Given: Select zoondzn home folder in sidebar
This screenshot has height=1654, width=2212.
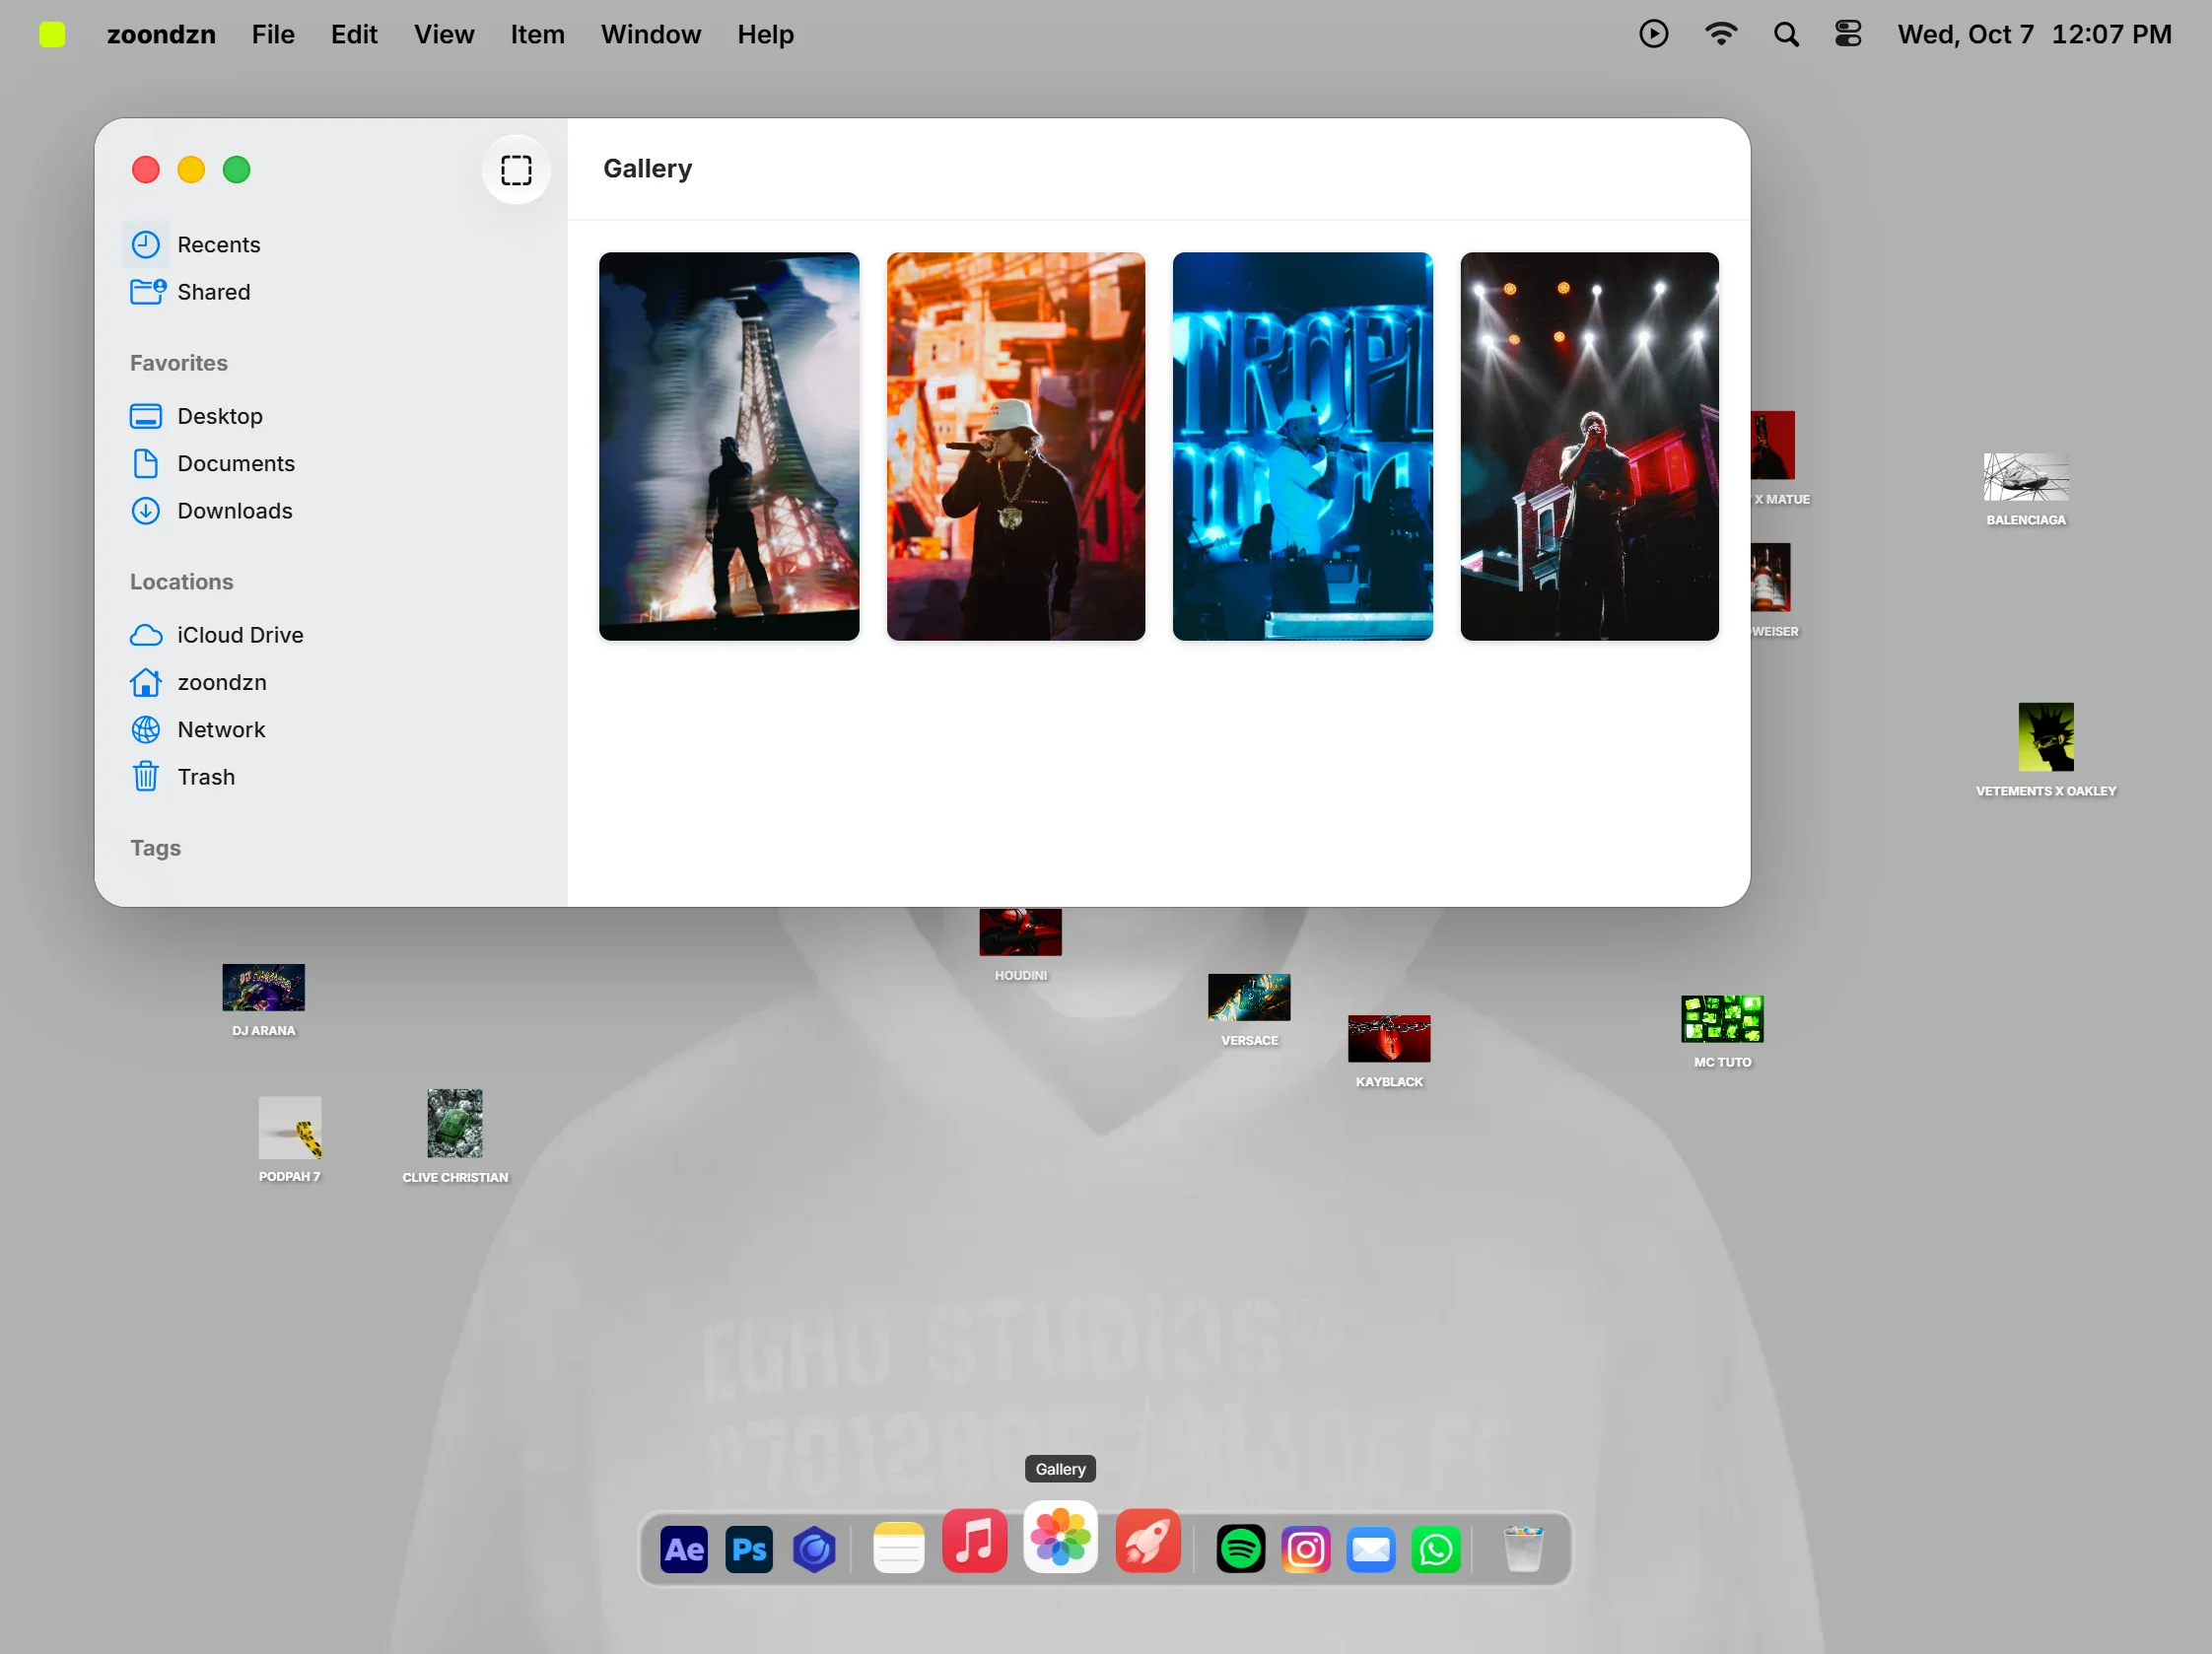Looking at the screenshot, I should (x=199, y=682).
